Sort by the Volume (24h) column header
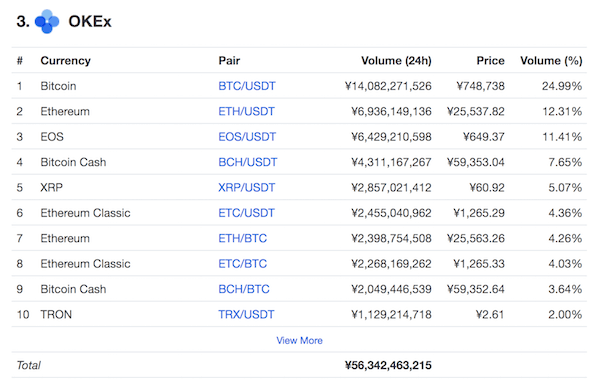Viewport: 600px width, 387px height. 396,60
